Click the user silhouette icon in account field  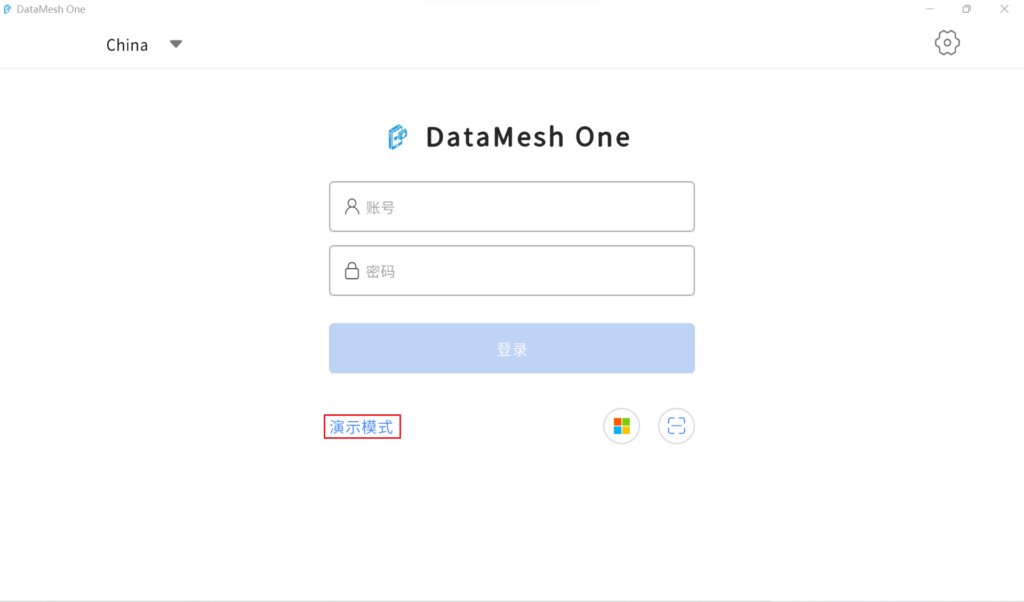coord(352,207)
